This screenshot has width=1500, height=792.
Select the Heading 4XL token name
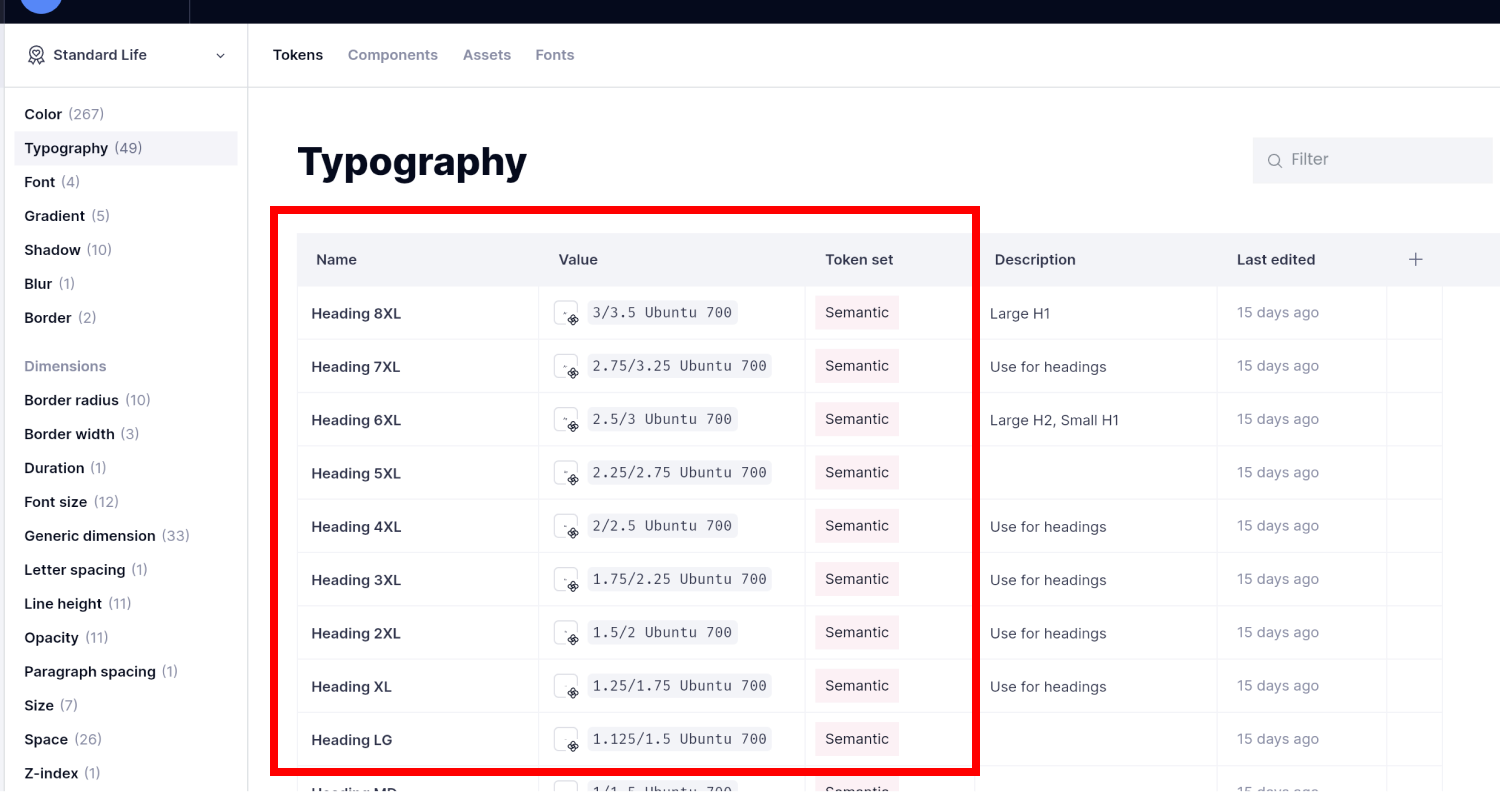tap(356, 527)
